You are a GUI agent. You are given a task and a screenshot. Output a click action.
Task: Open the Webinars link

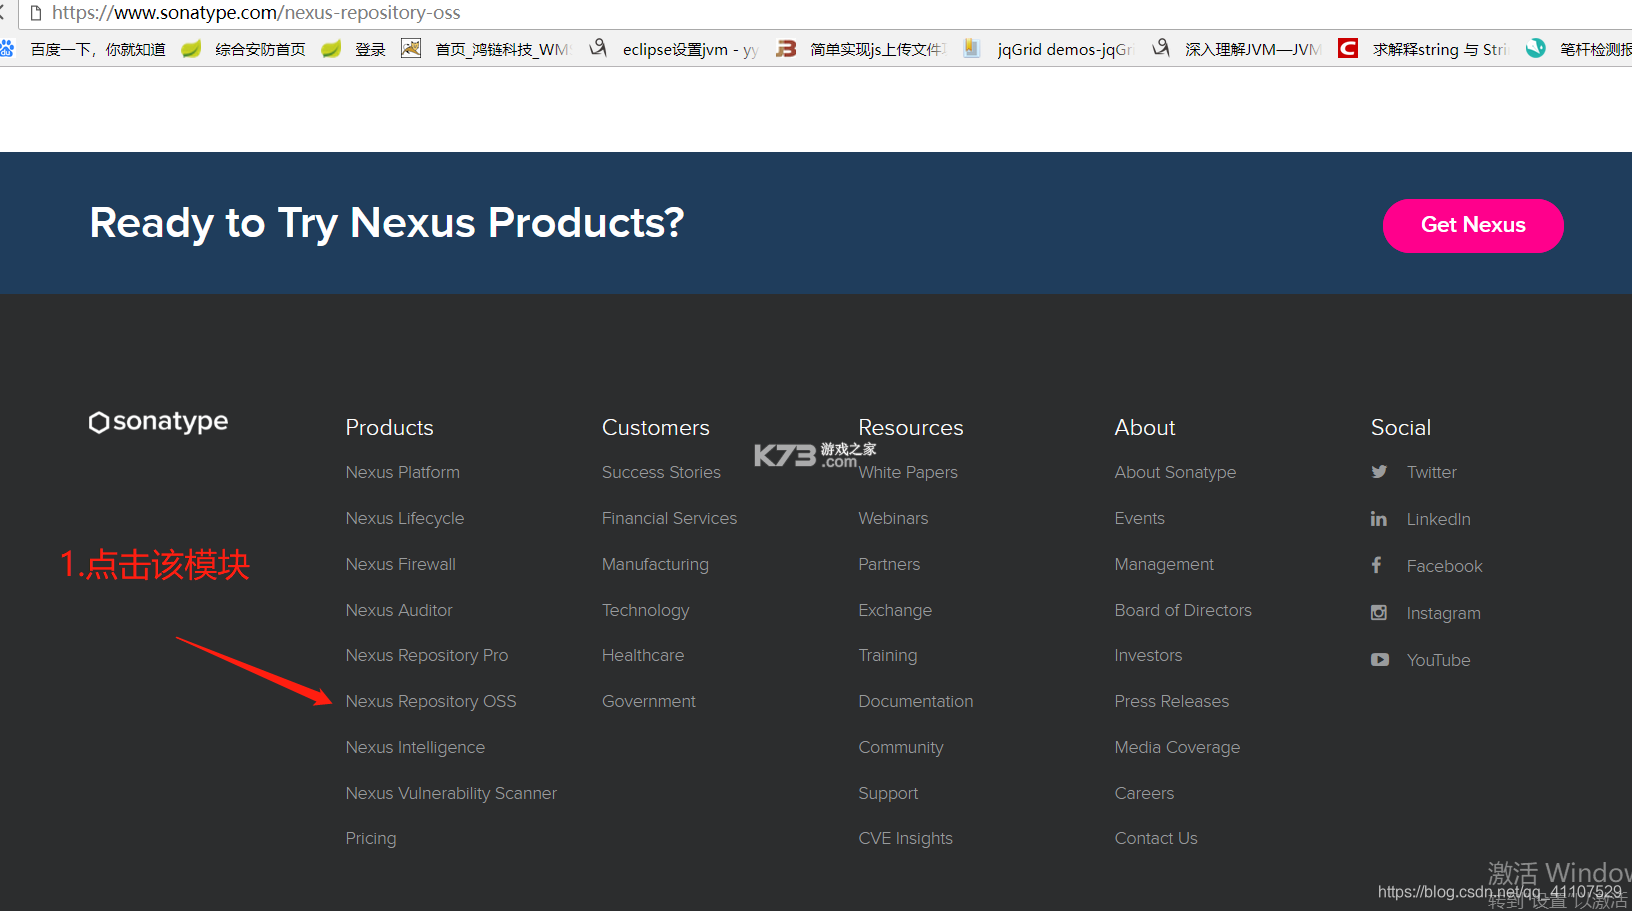coord(893,518)
